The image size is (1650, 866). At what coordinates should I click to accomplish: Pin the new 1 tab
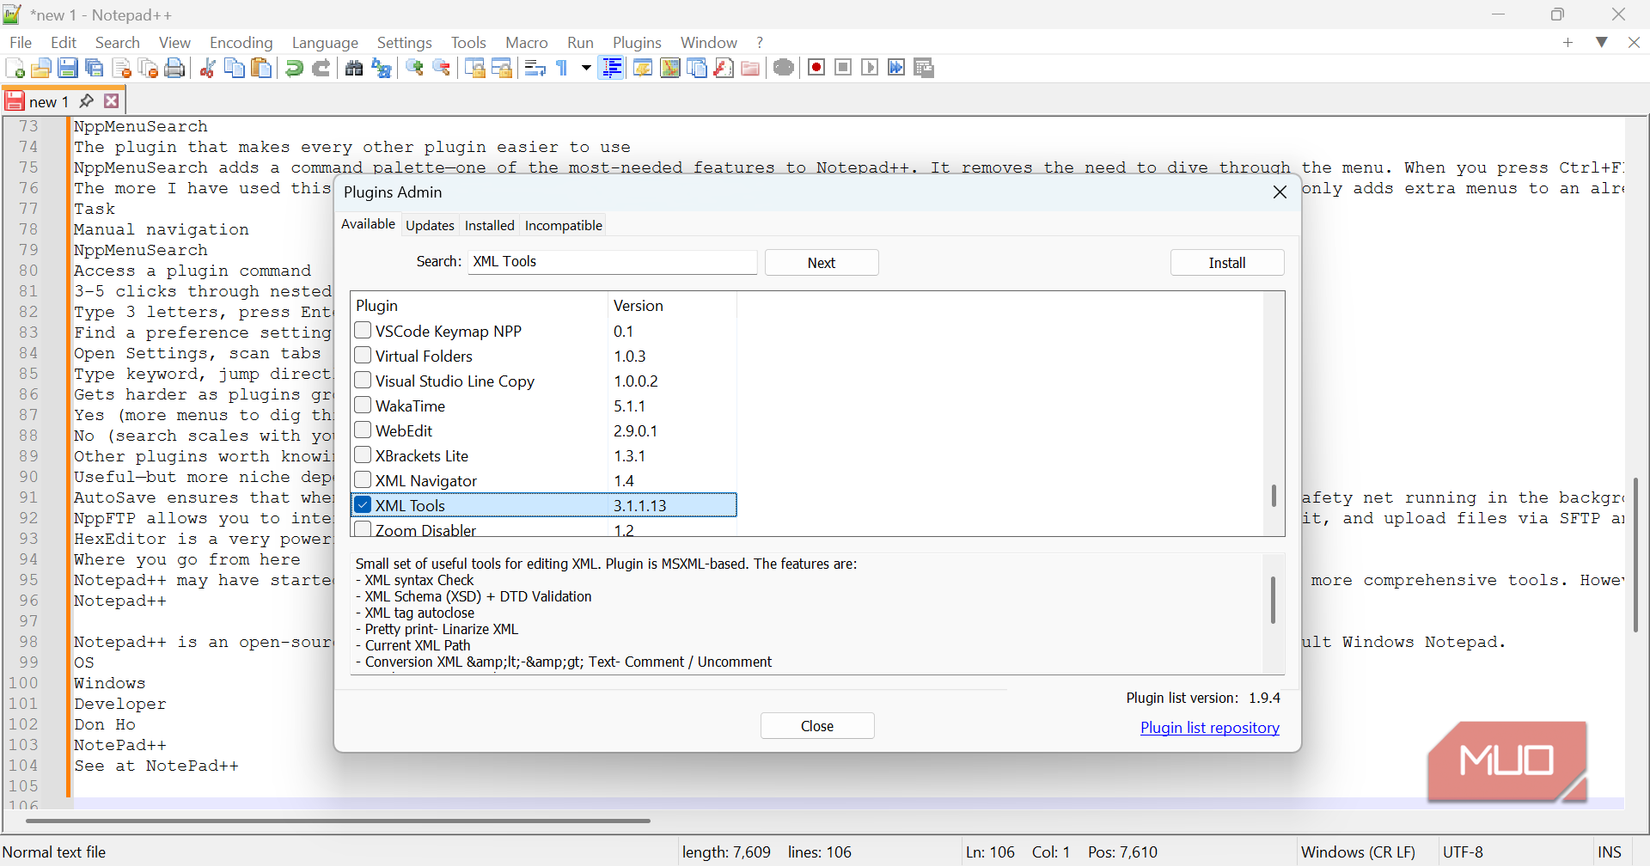click(x=87, y=101)
